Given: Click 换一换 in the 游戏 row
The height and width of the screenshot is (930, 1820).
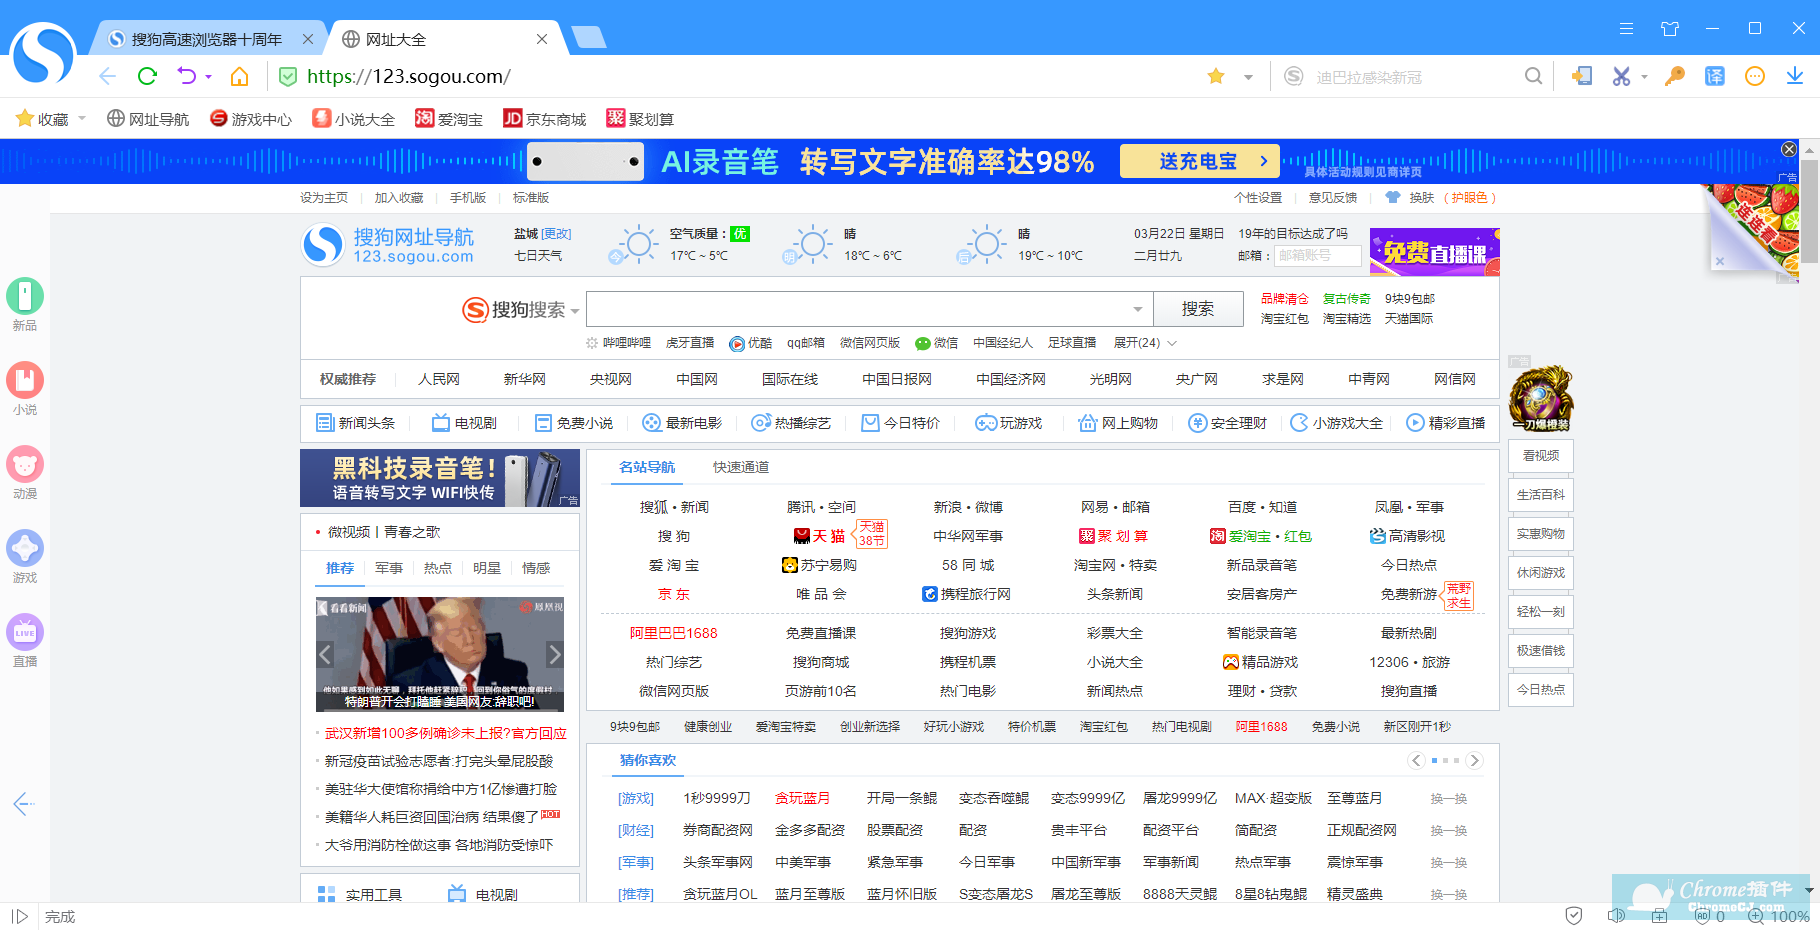Looking at the screenshot, I should tap(1449, 799).
